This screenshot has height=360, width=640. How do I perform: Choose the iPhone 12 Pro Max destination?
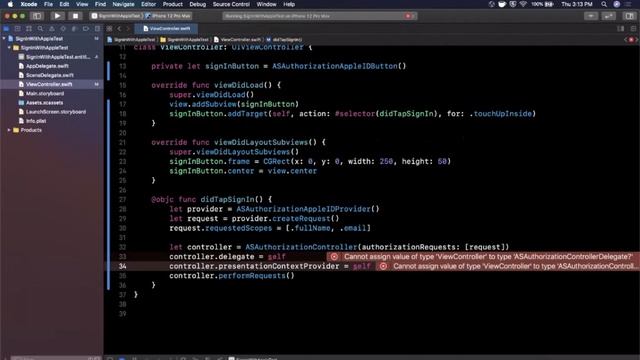(x=168, y=16)
